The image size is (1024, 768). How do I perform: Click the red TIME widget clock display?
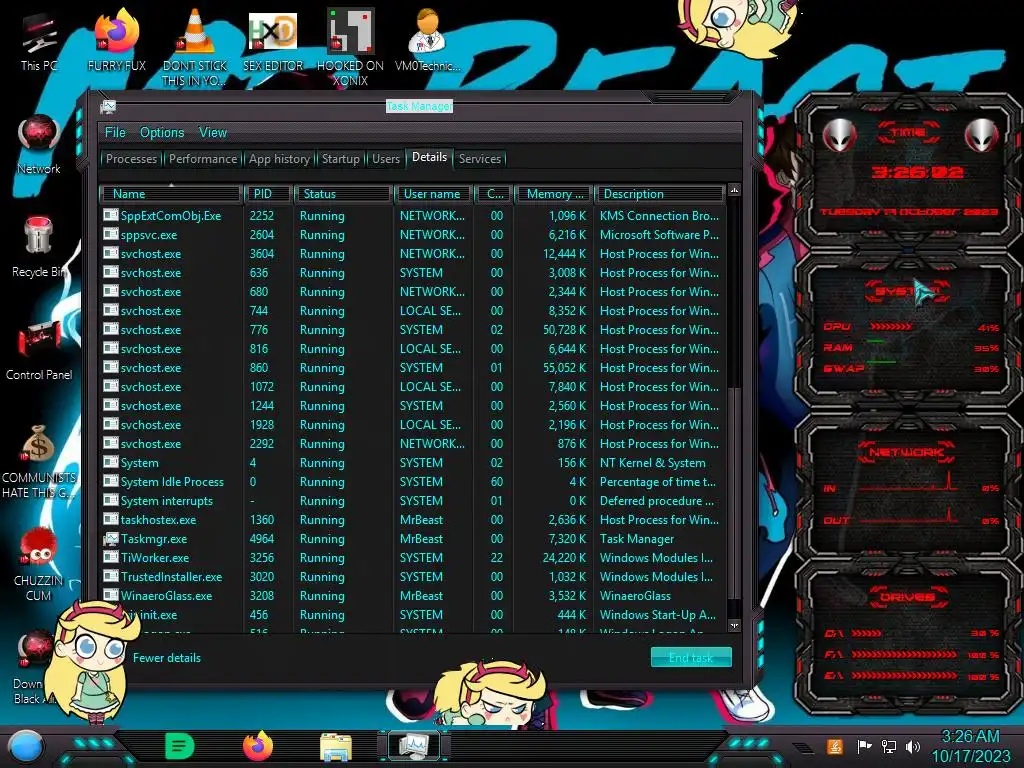pyautogui.click(x=917, y=172)
